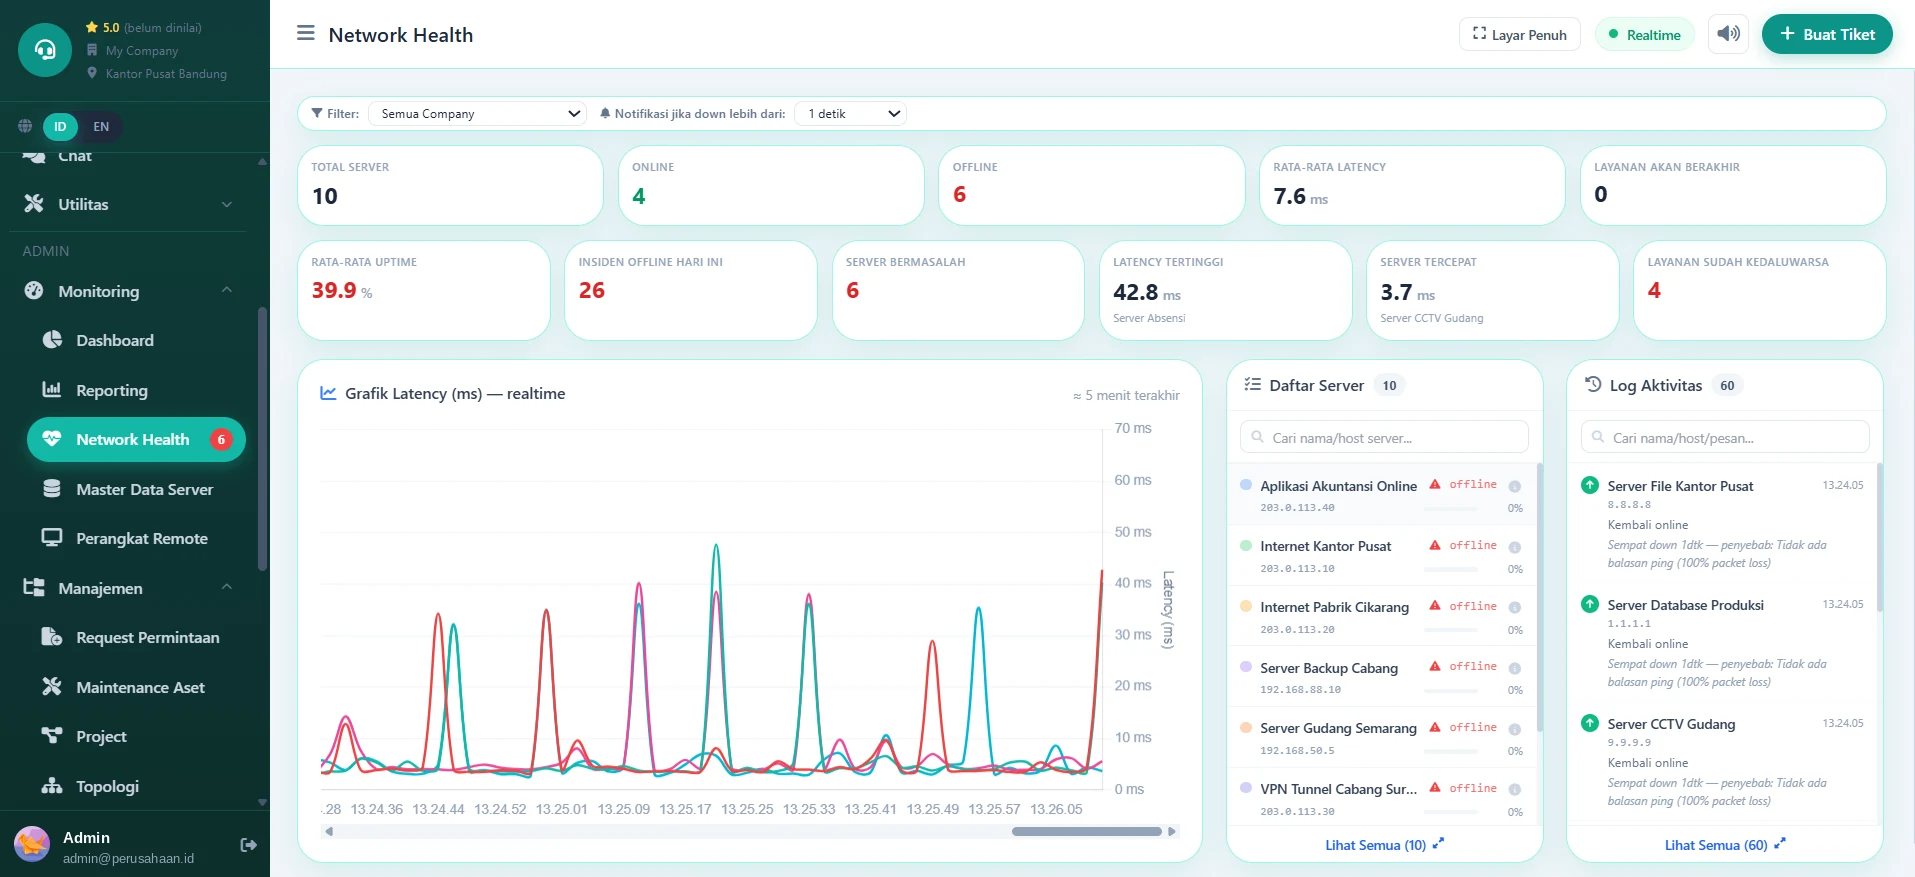Open Request Permintaan page
Image resolution: width=1915 pixels, height=877 pixels.
pyautogui.click(x=136, y=637)
